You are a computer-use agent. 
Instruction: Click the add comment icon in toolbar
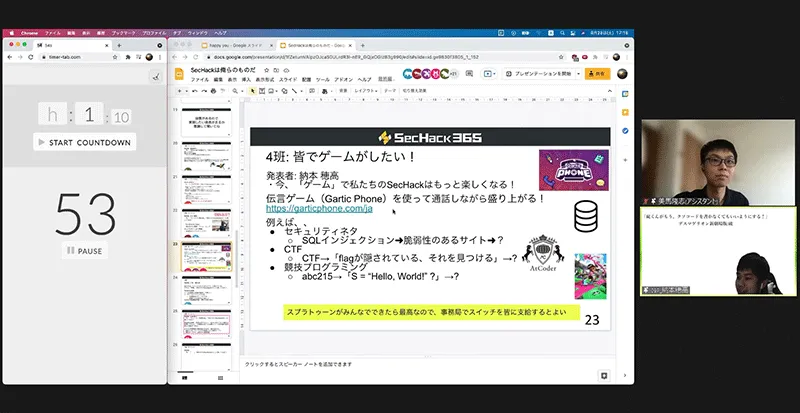point(312,90)
